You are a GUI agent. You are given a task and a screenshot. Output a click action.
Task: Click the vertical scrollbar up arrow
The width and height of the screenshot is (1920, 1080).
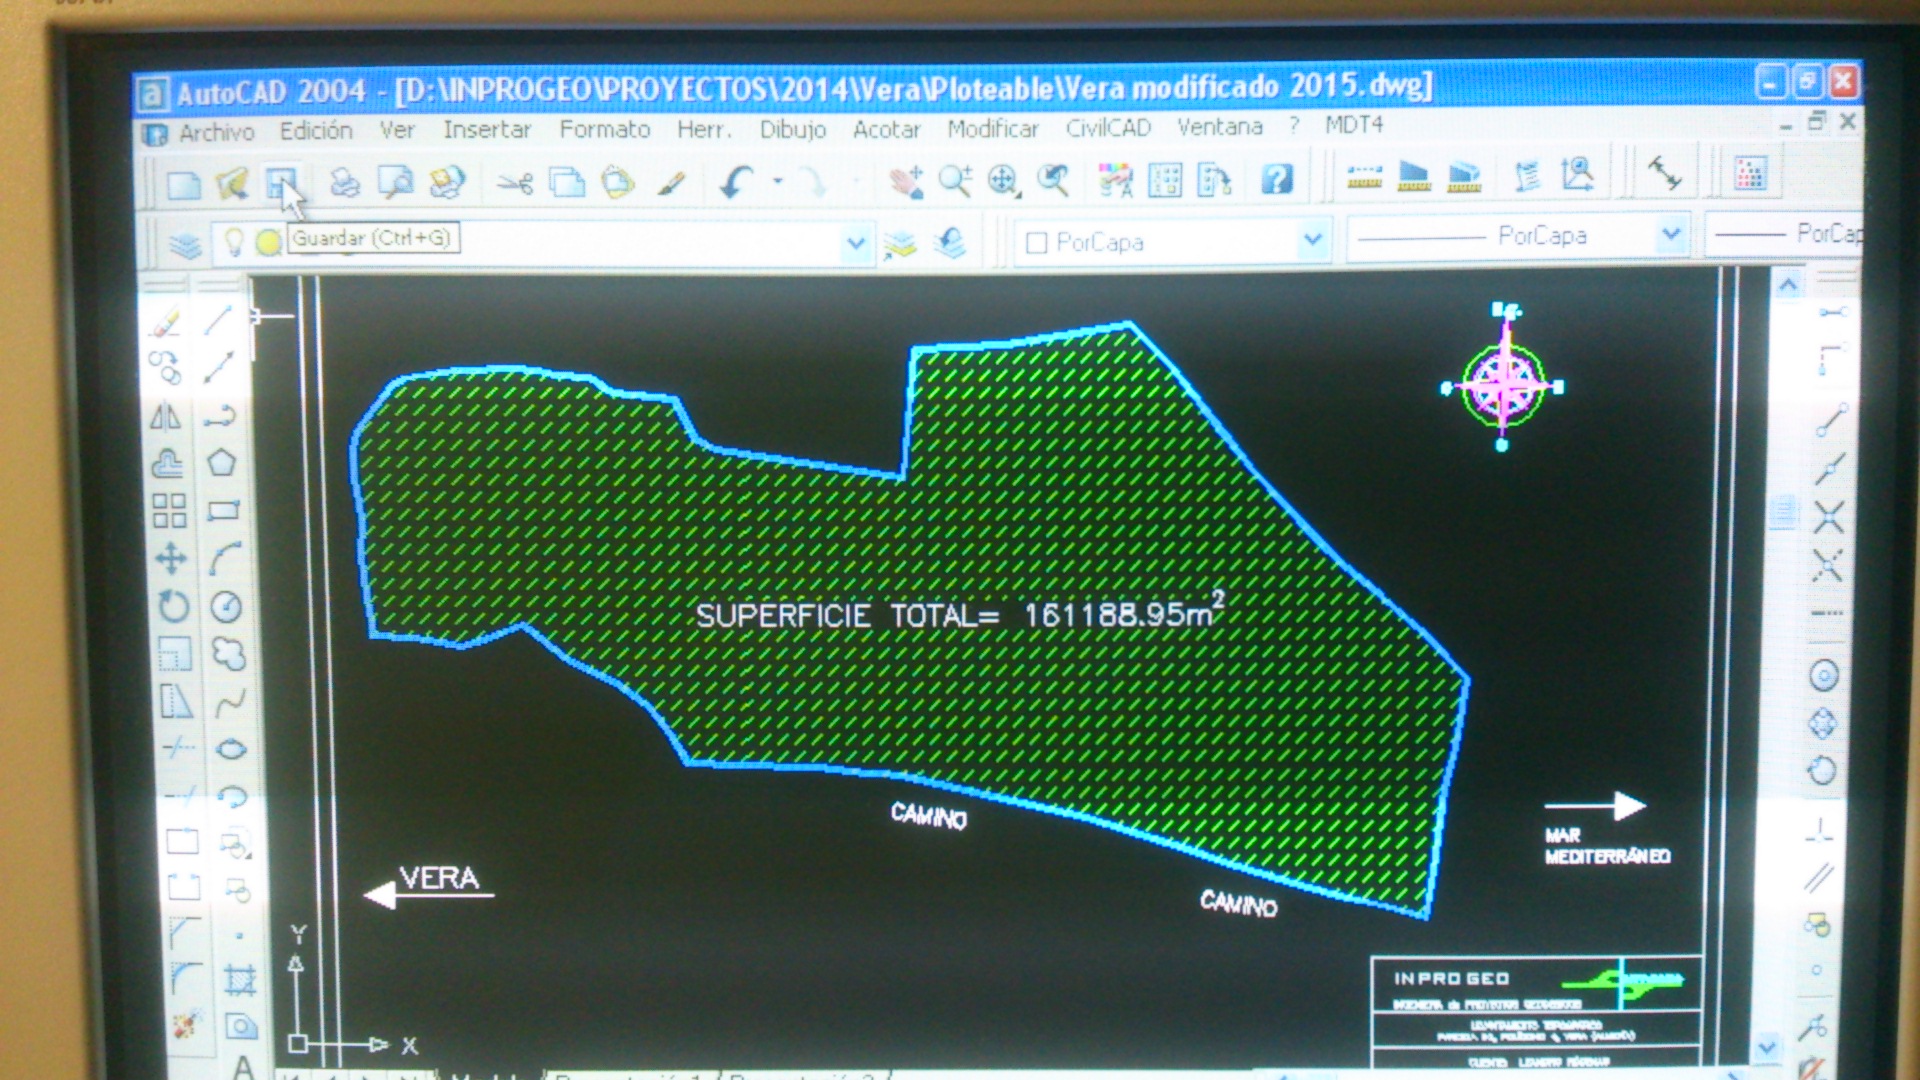tap(1788, 286)
